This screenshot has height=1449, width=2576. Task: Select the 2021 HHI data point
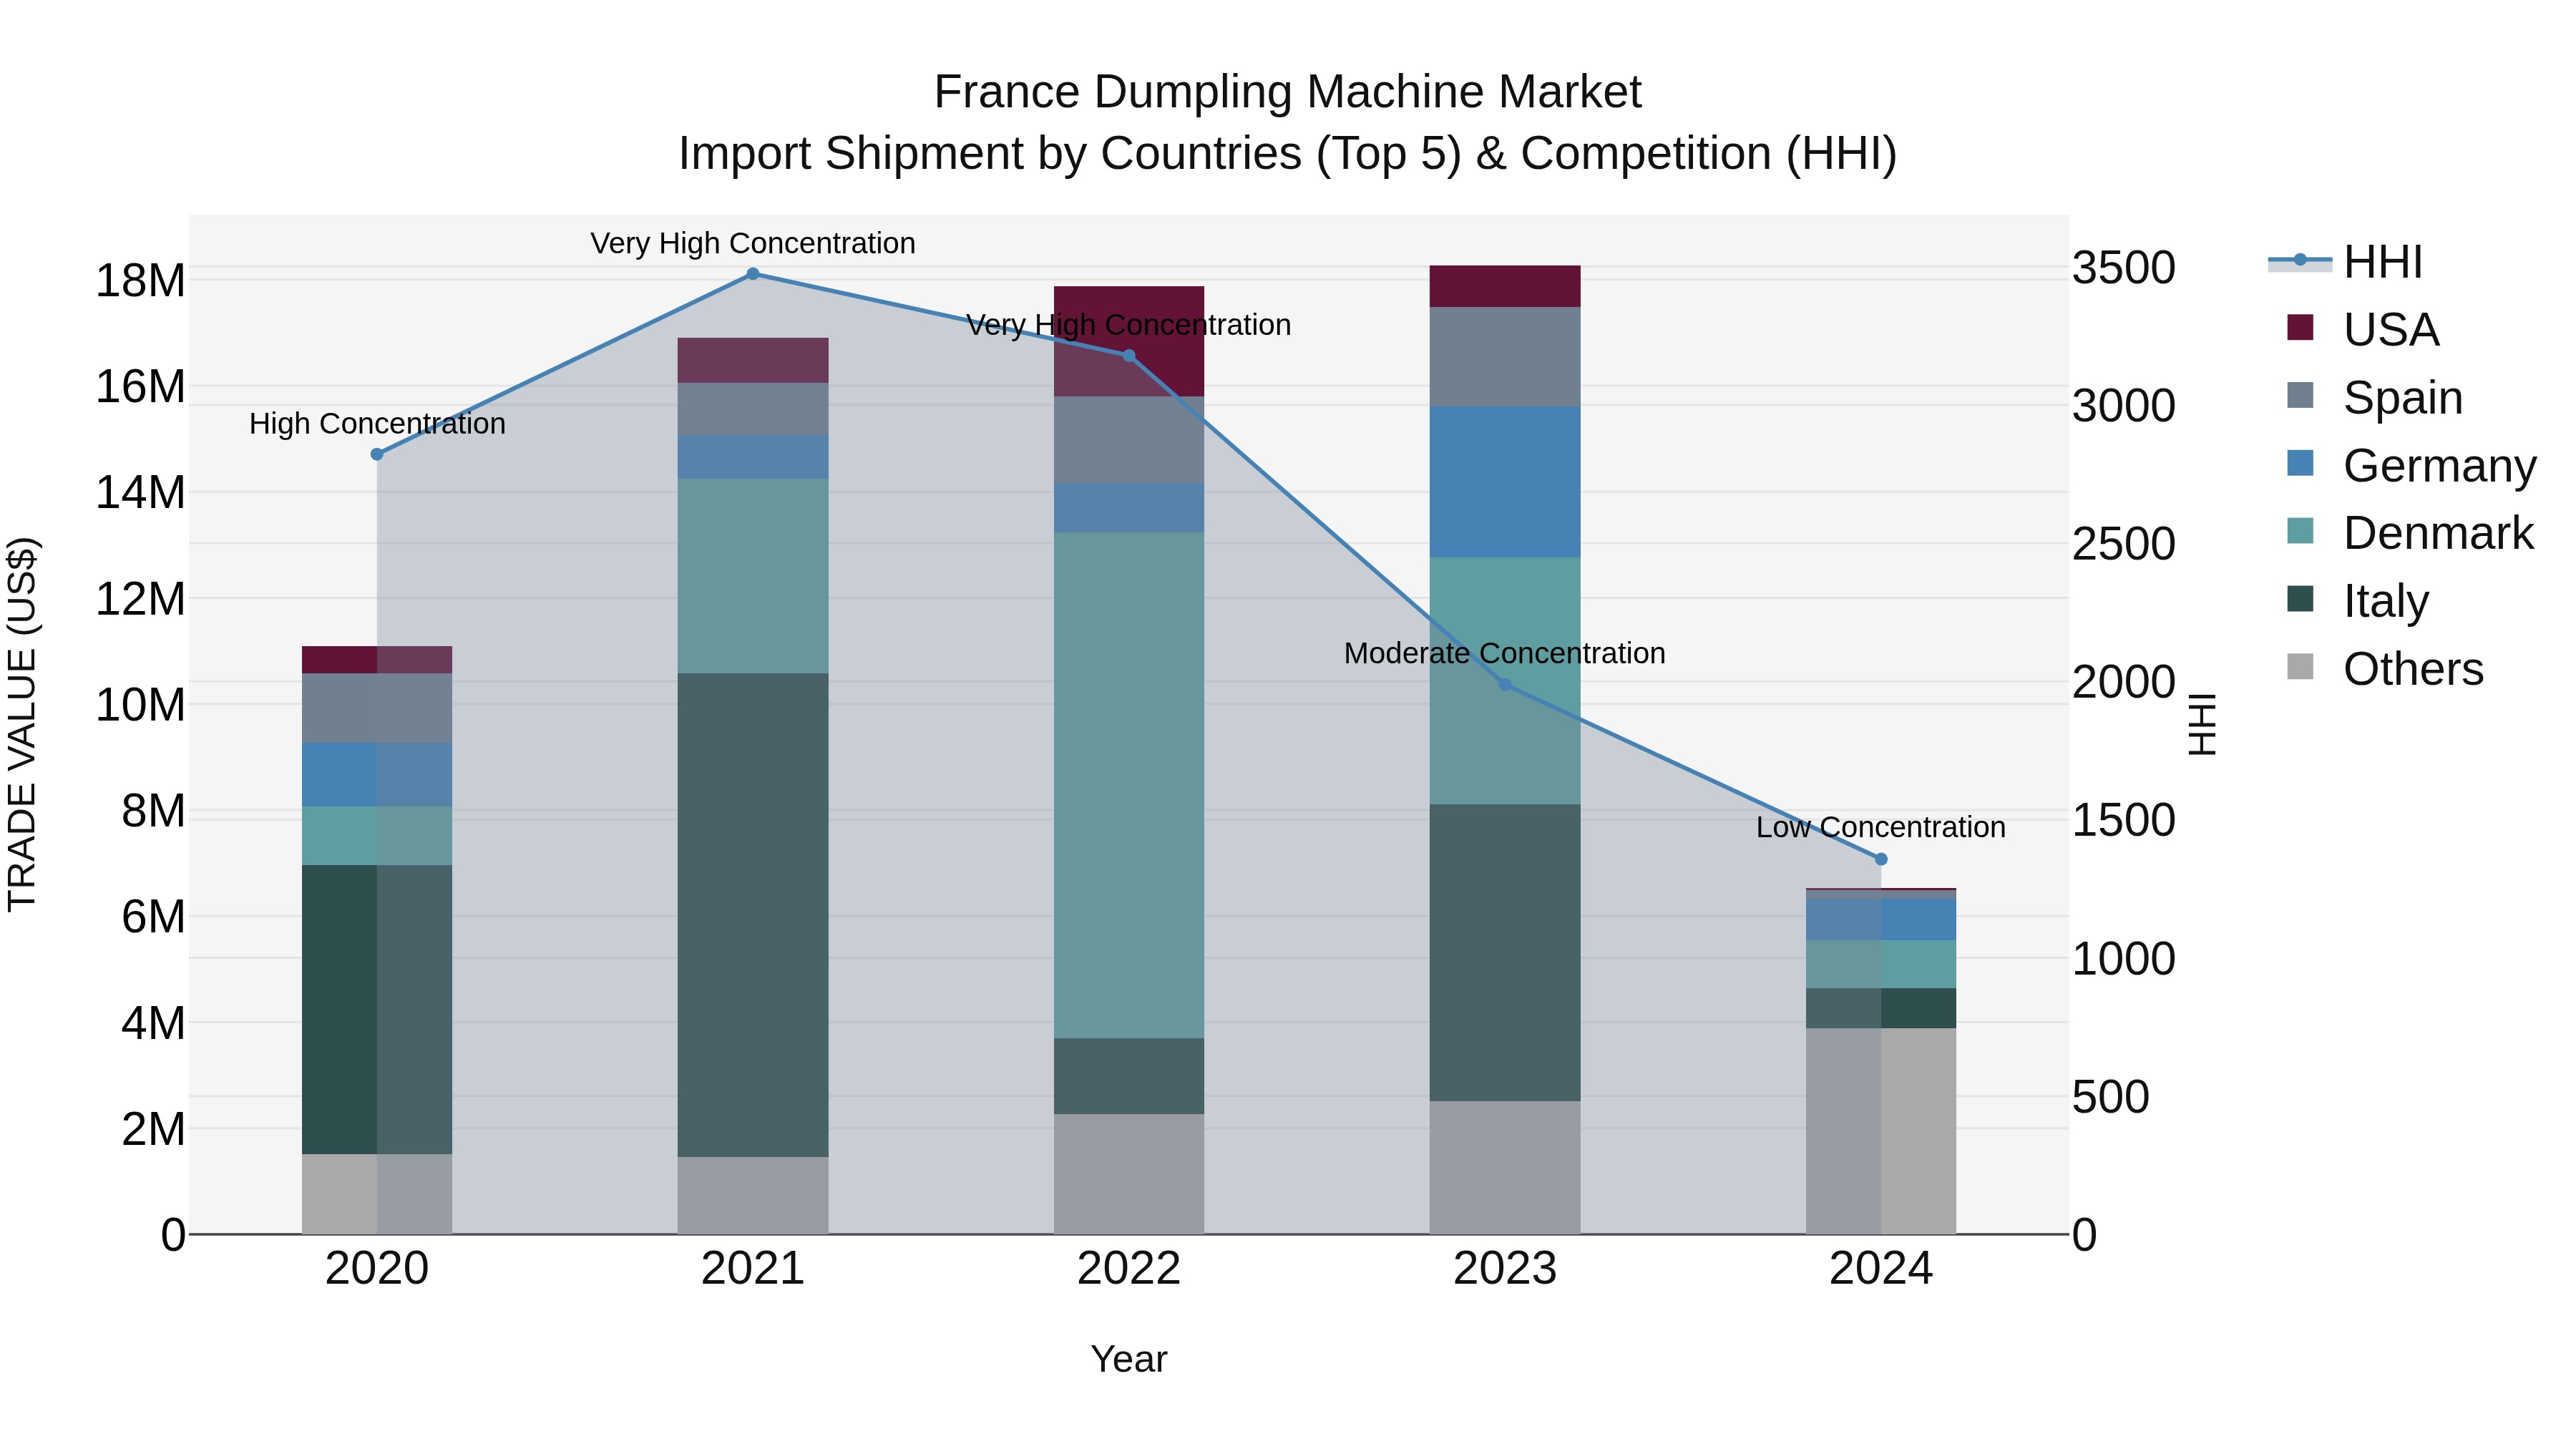pos(753,274)
